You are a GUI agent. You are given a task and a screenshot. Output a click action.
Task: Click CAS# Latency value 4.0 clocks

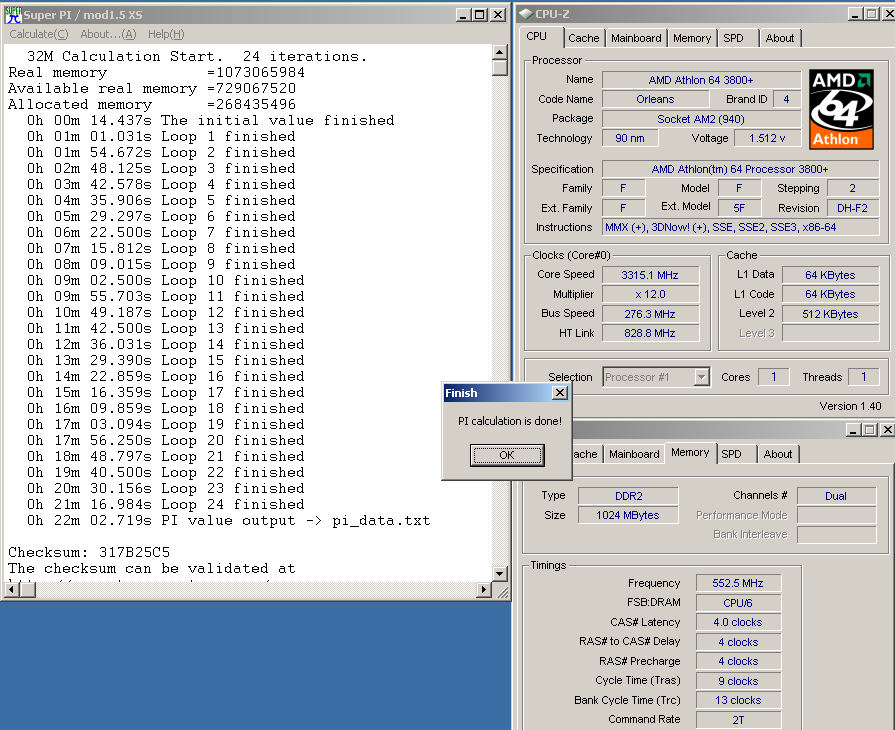click(x=738, y=622)
